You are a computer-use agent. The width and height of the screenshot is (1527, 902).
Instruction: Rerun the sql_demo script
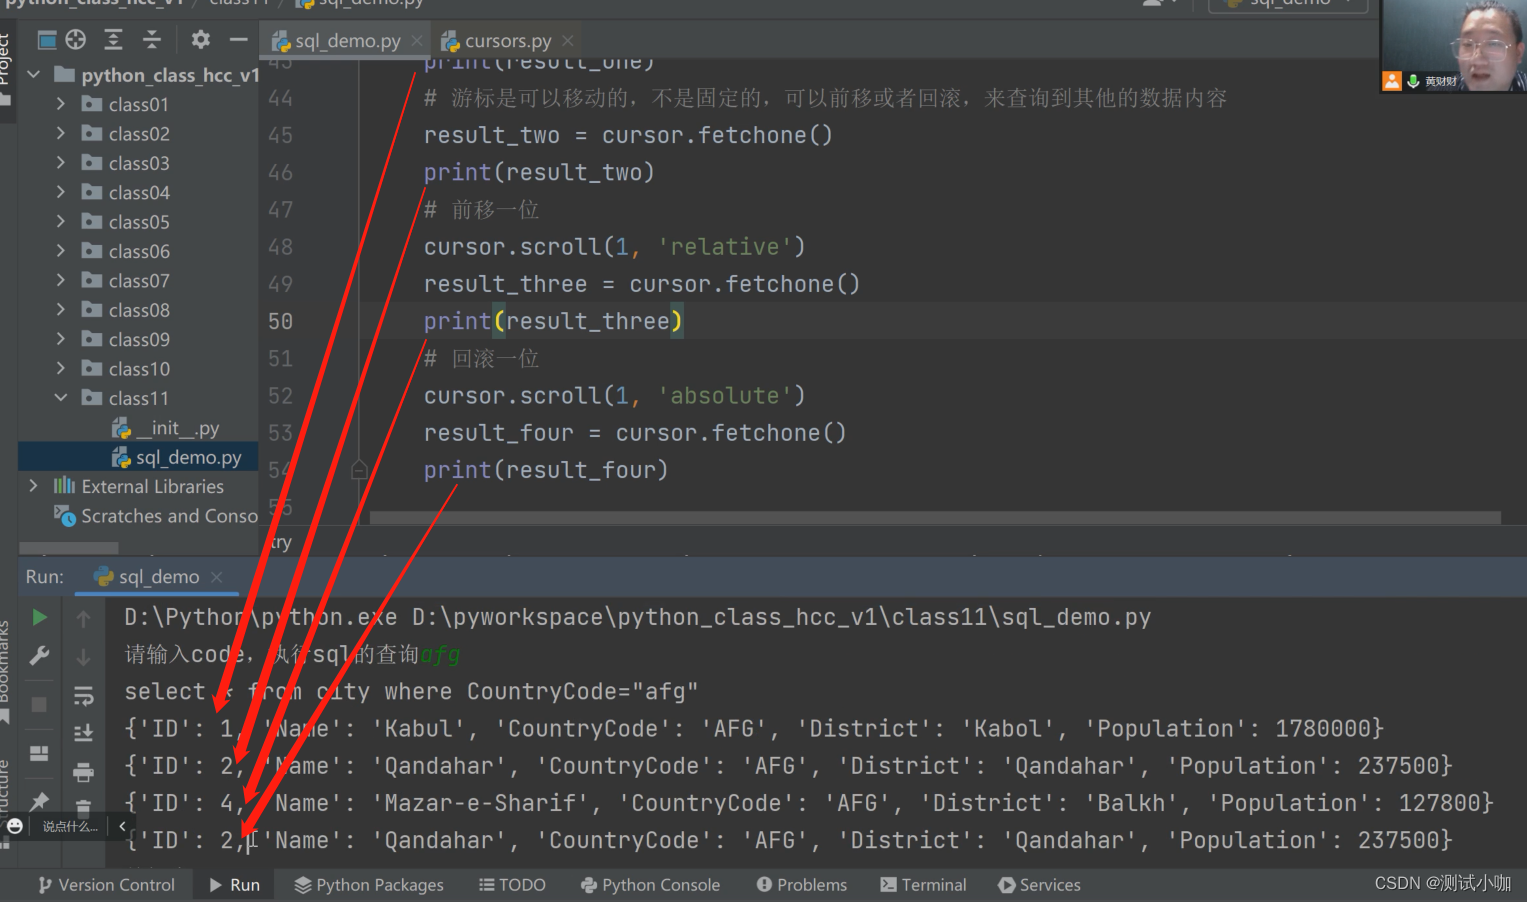[38, 617]
